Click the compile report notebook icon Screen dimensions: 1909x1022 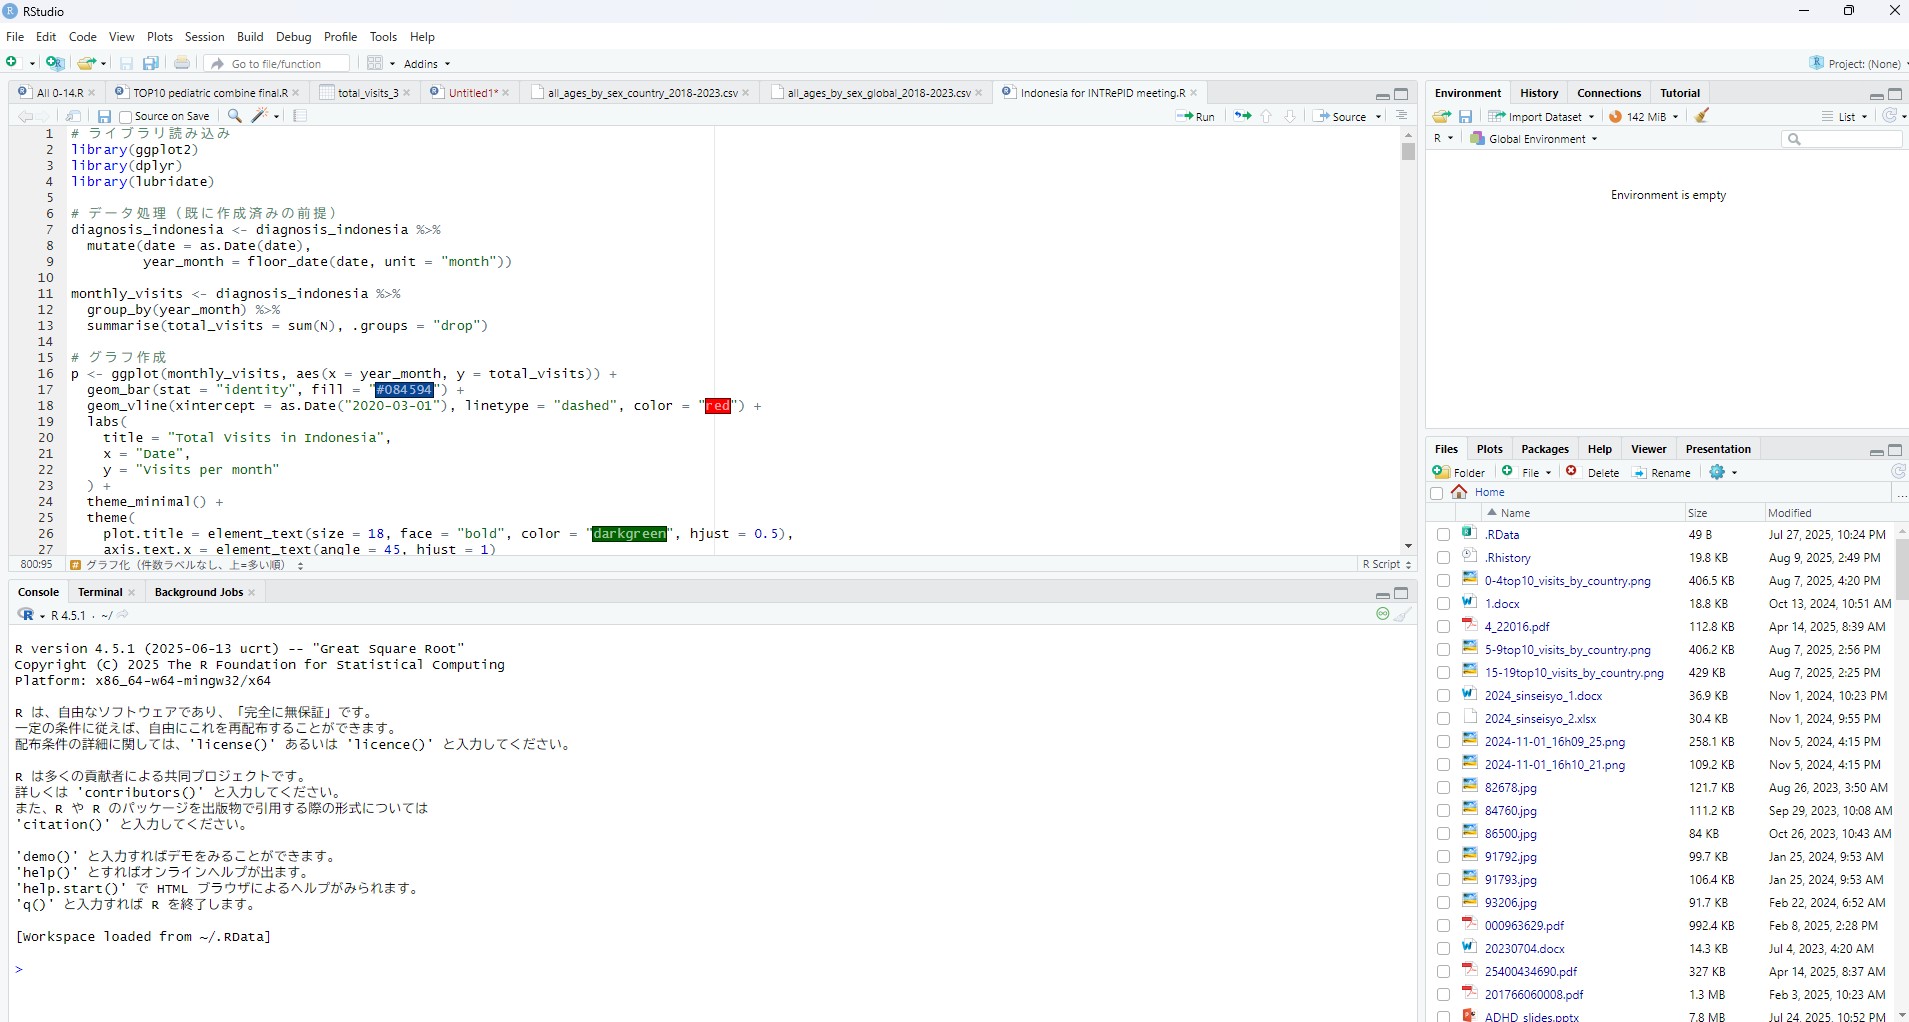(x=300, y=116)
